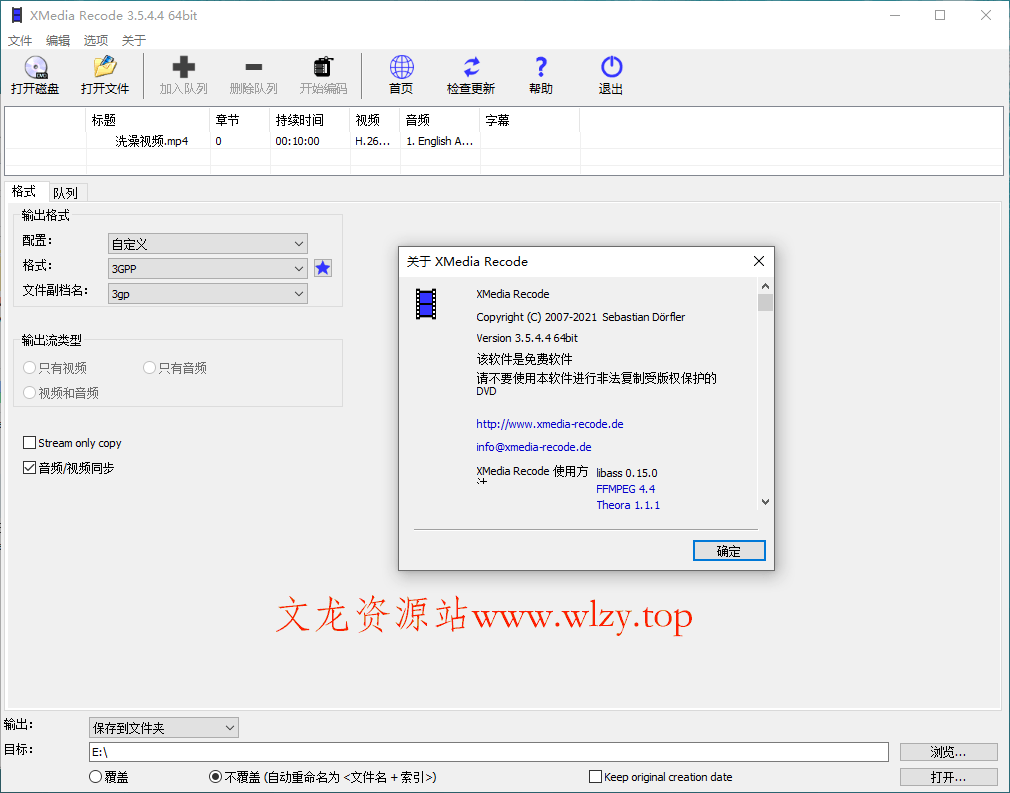Viewport: 1010px width, 793px height.
Task: Open the 选项 menu
Action: 95,40
